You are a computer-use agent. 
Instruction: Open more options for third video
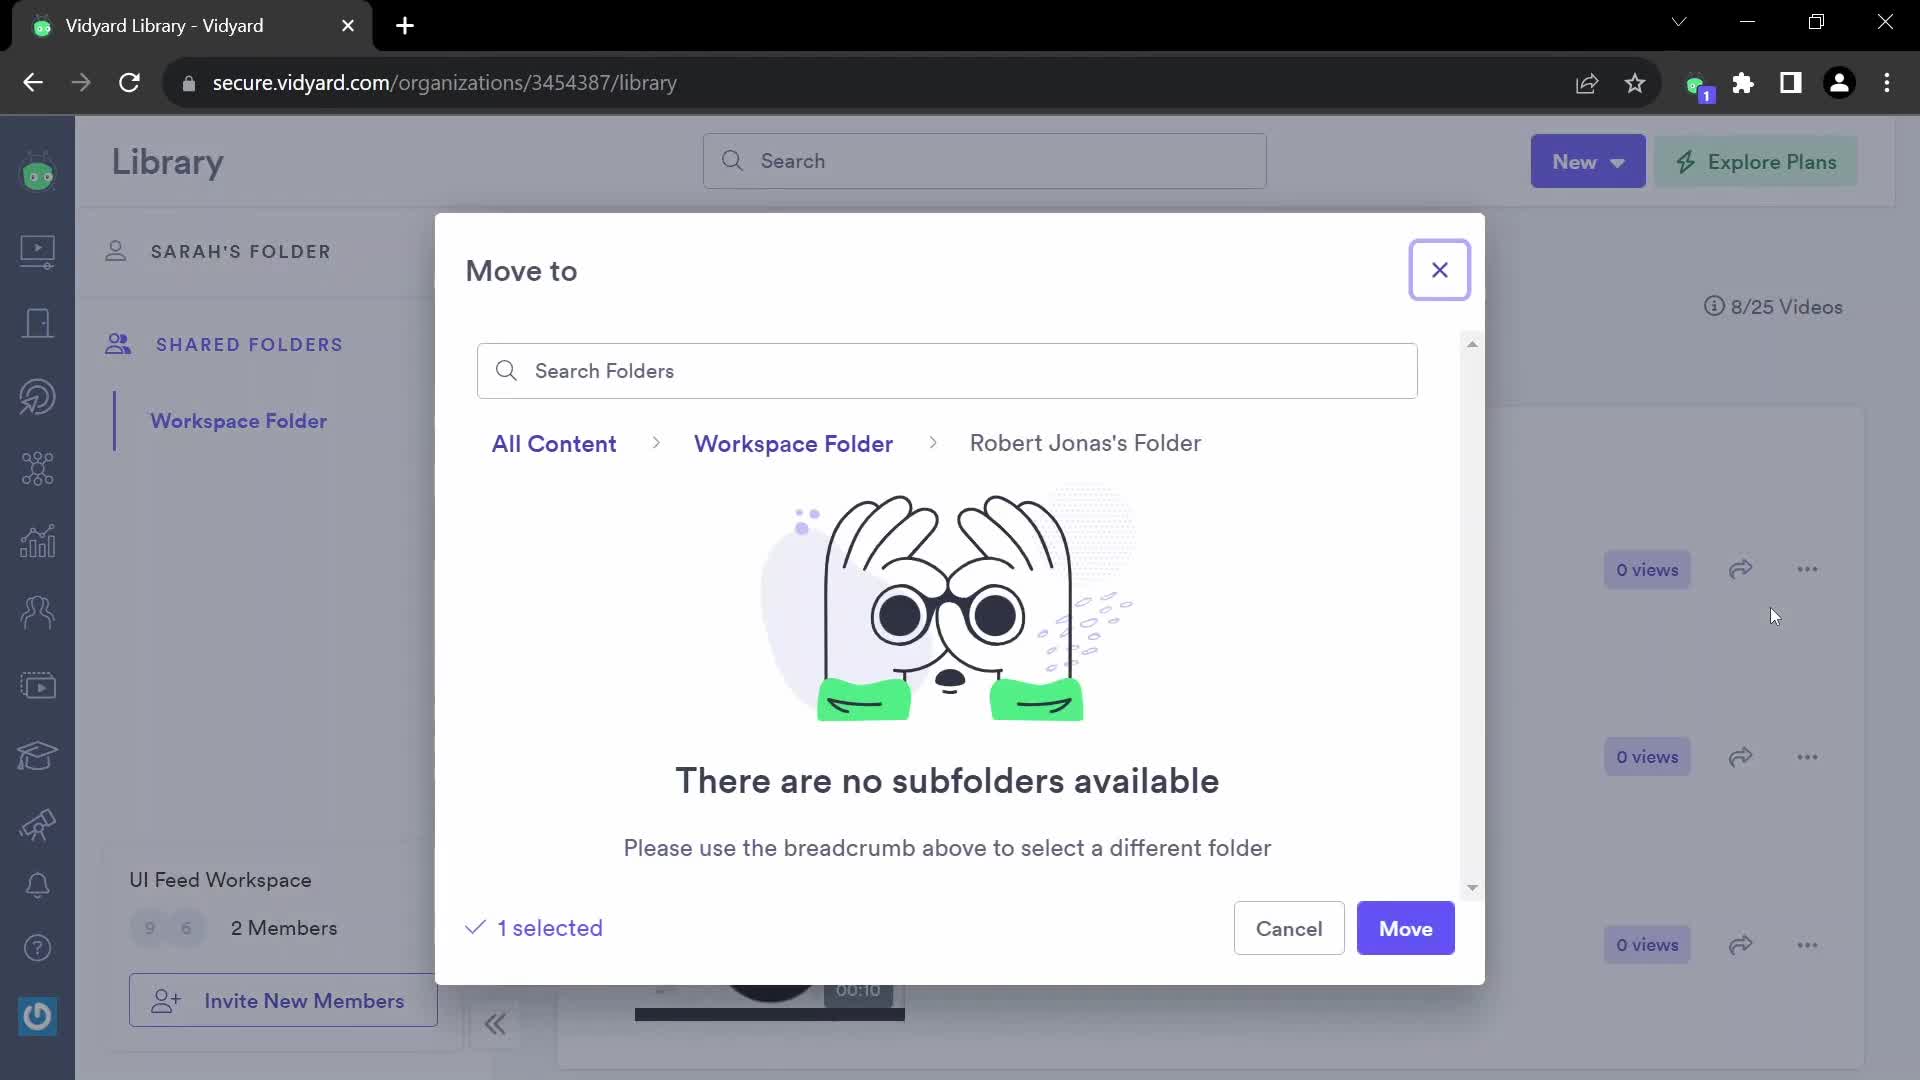1807,945
